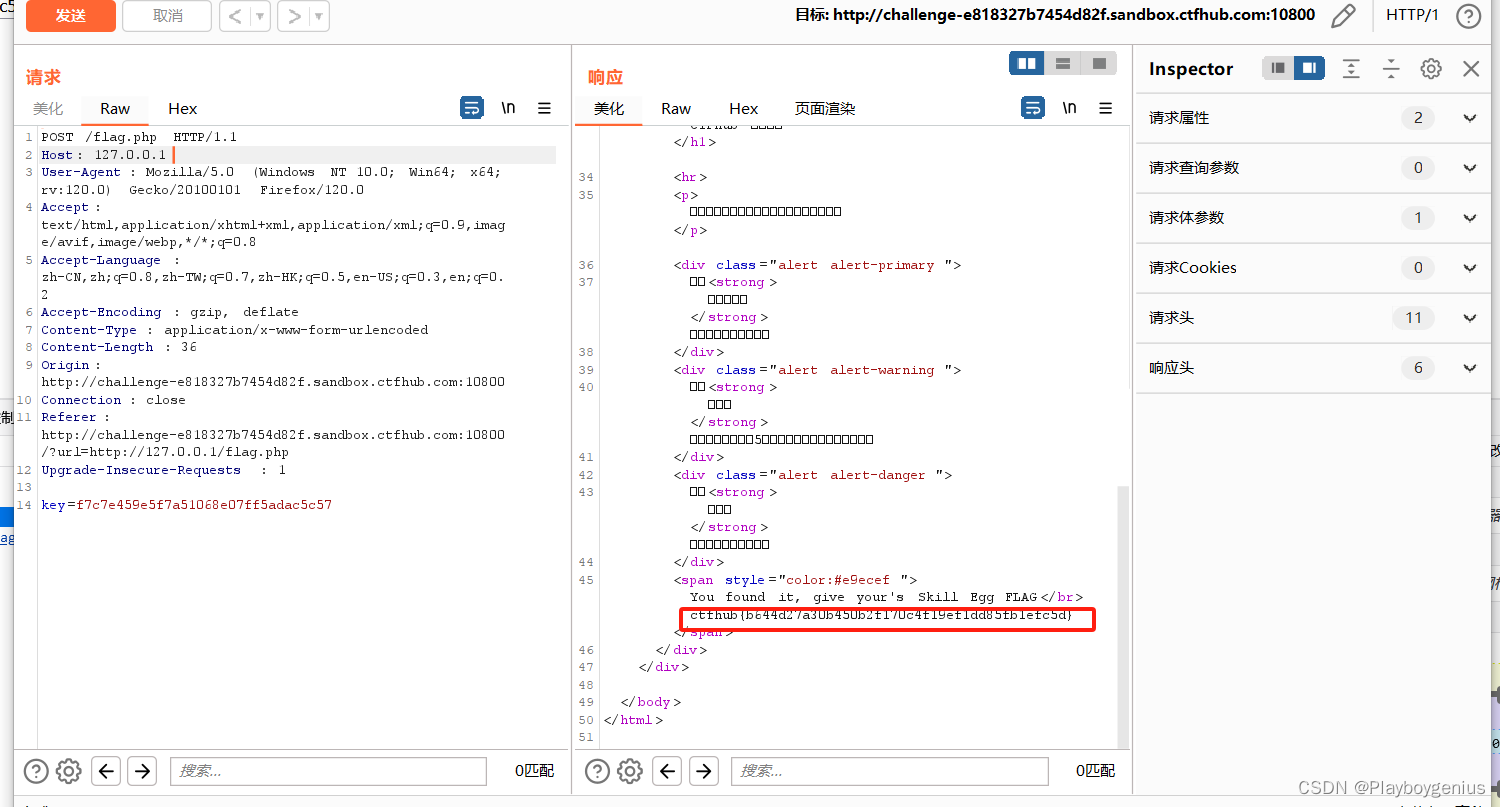This screenshot has width=1500, height=807.
Task: Click the ctfhub flag text in response
Action: point(881,615)
